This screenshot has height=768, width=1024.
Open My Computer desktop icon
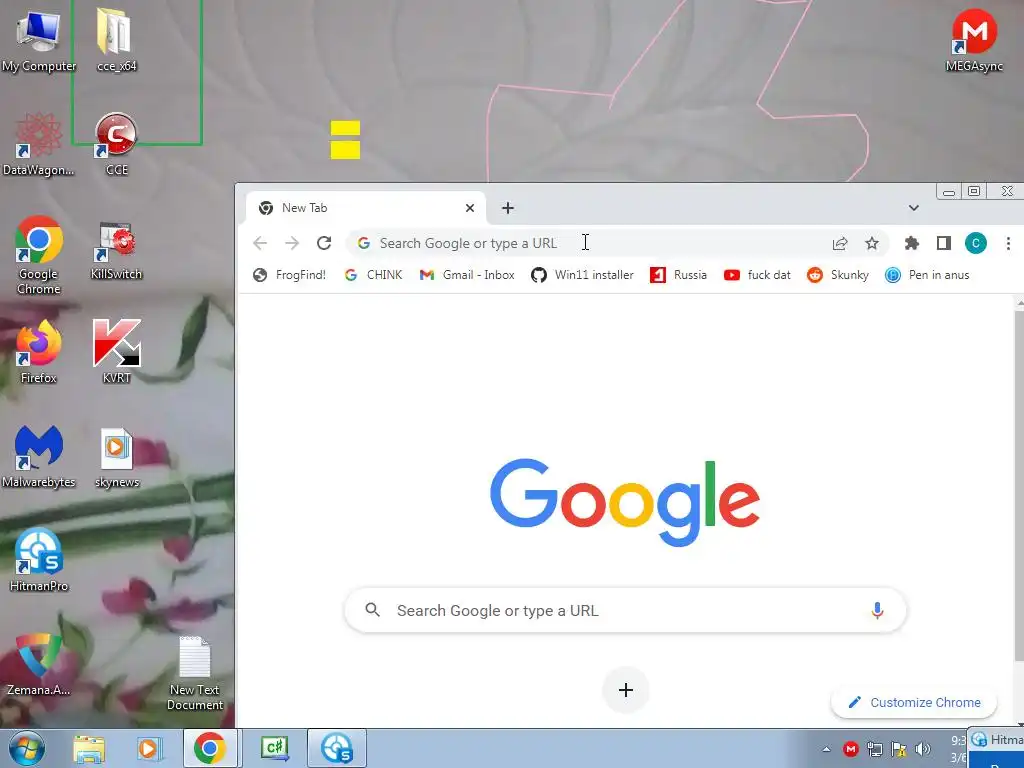[x=38, y=39]
